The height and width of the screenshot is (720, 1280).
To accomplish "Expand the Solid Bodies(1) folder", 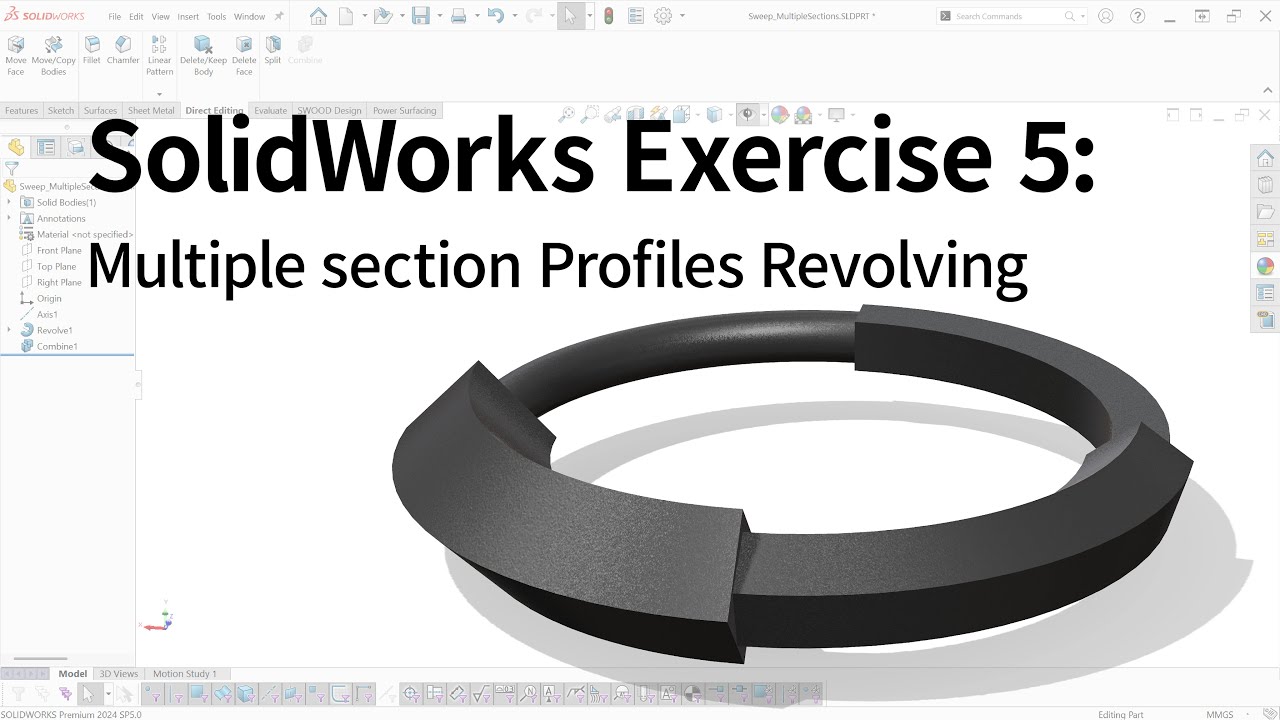I will pos(9,202).
